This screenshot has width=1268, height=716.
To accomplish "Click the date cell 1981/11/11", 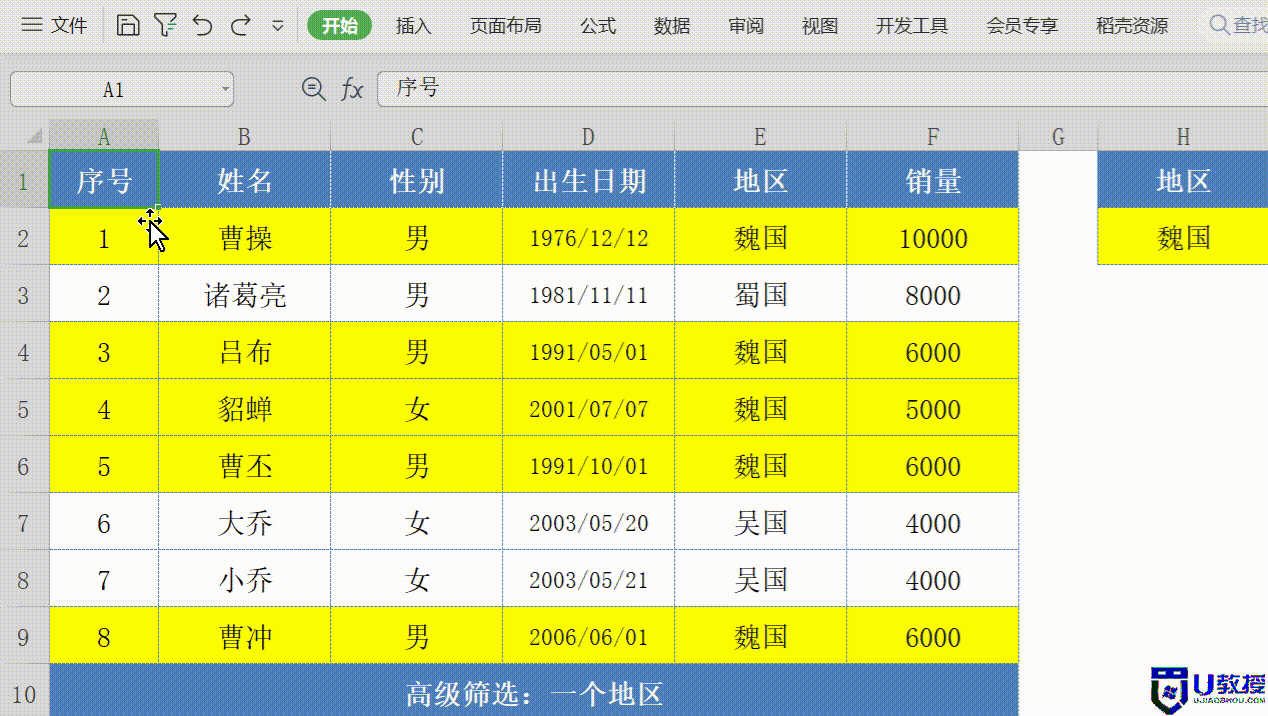I will [589, 294].
